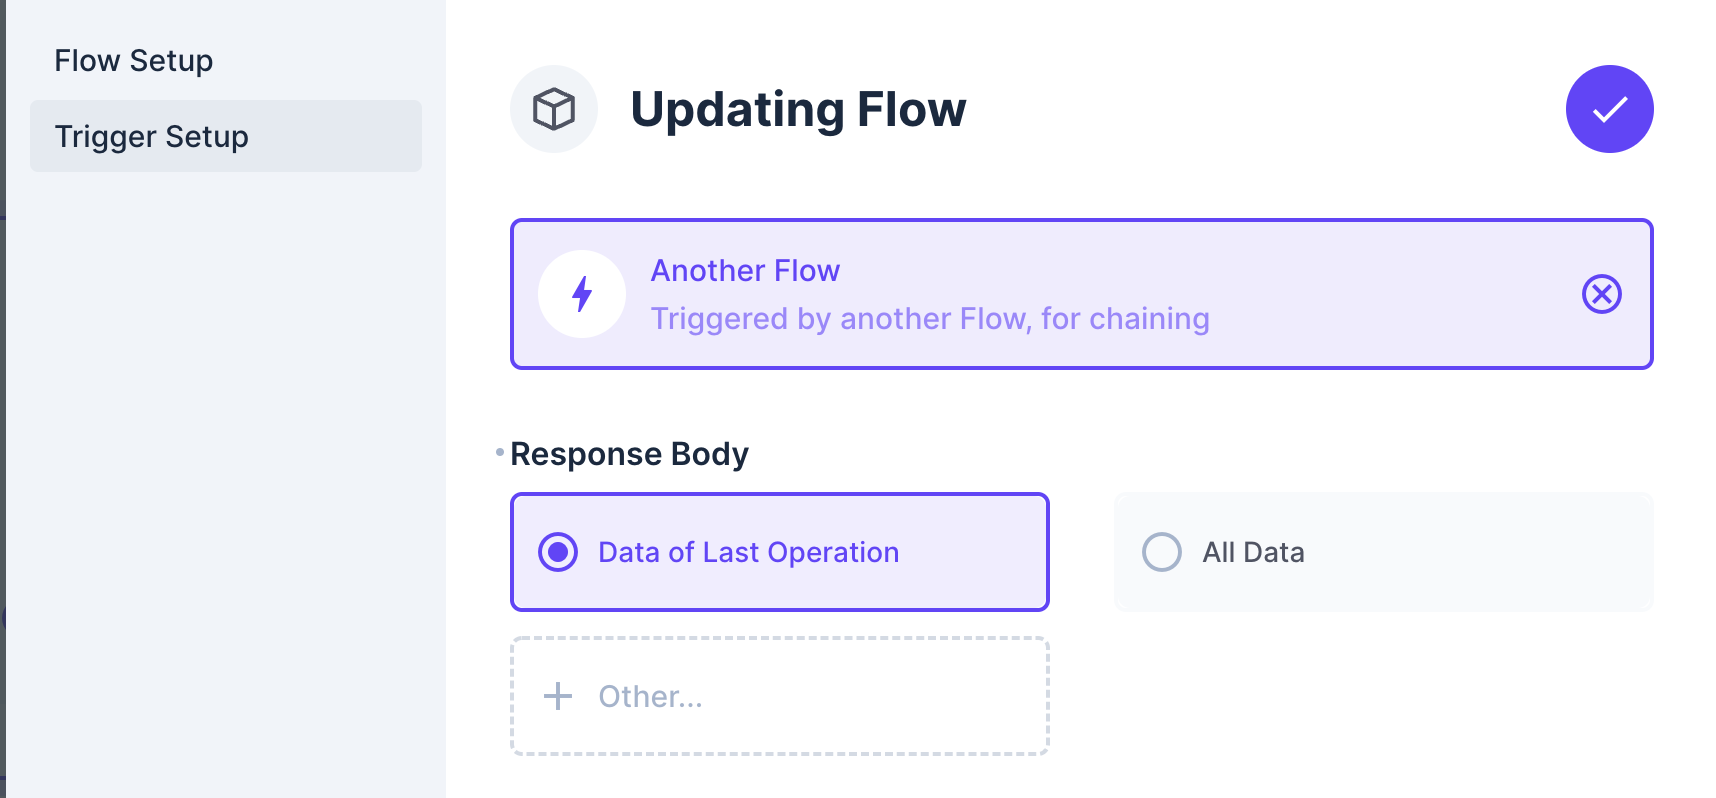The width and height of the screenshot is (1716, 798).
Task: Switch to the Trigger Setup section
Action: coord(152,136)
